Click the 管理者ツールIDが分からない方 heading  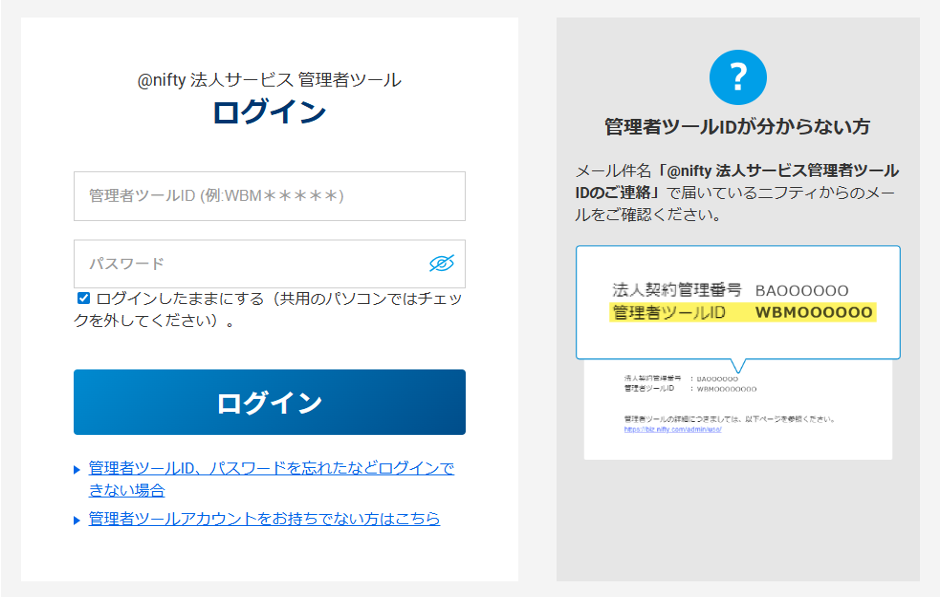click(737, 127)
